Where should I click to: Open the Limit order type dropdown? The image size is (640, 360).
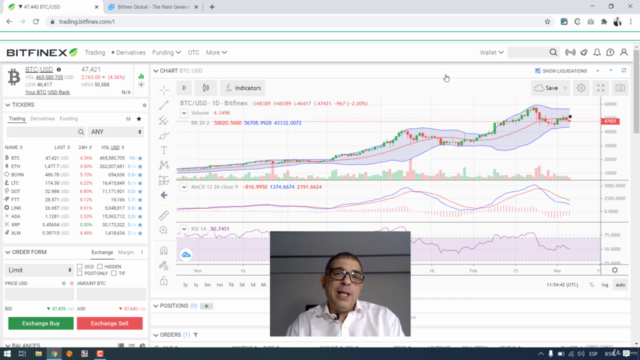[39, 270]
